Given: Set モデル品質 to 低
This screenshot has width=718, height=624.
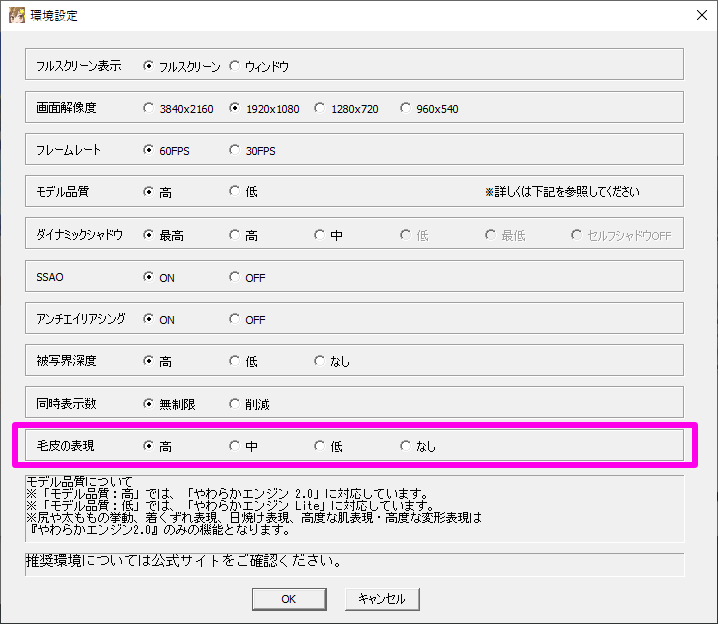Looking at the screenshot, I should click(x=235, y=192).
